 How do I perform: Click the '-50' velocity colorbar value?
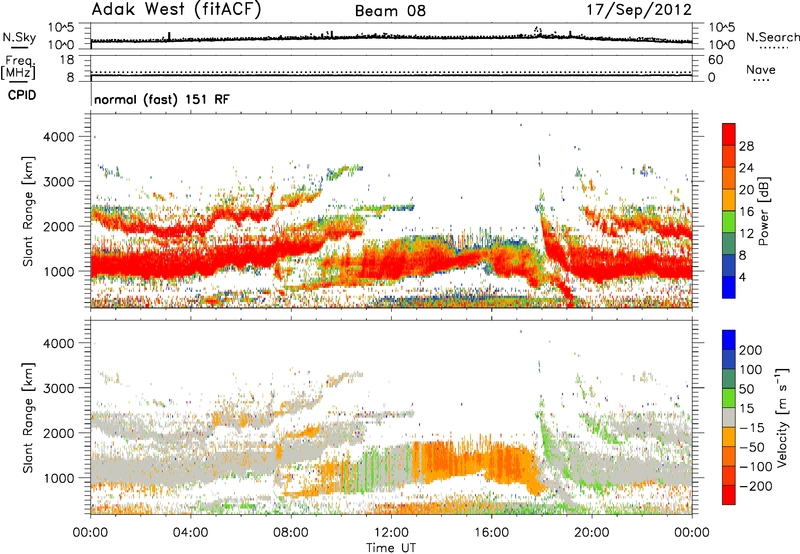[751, 447]
